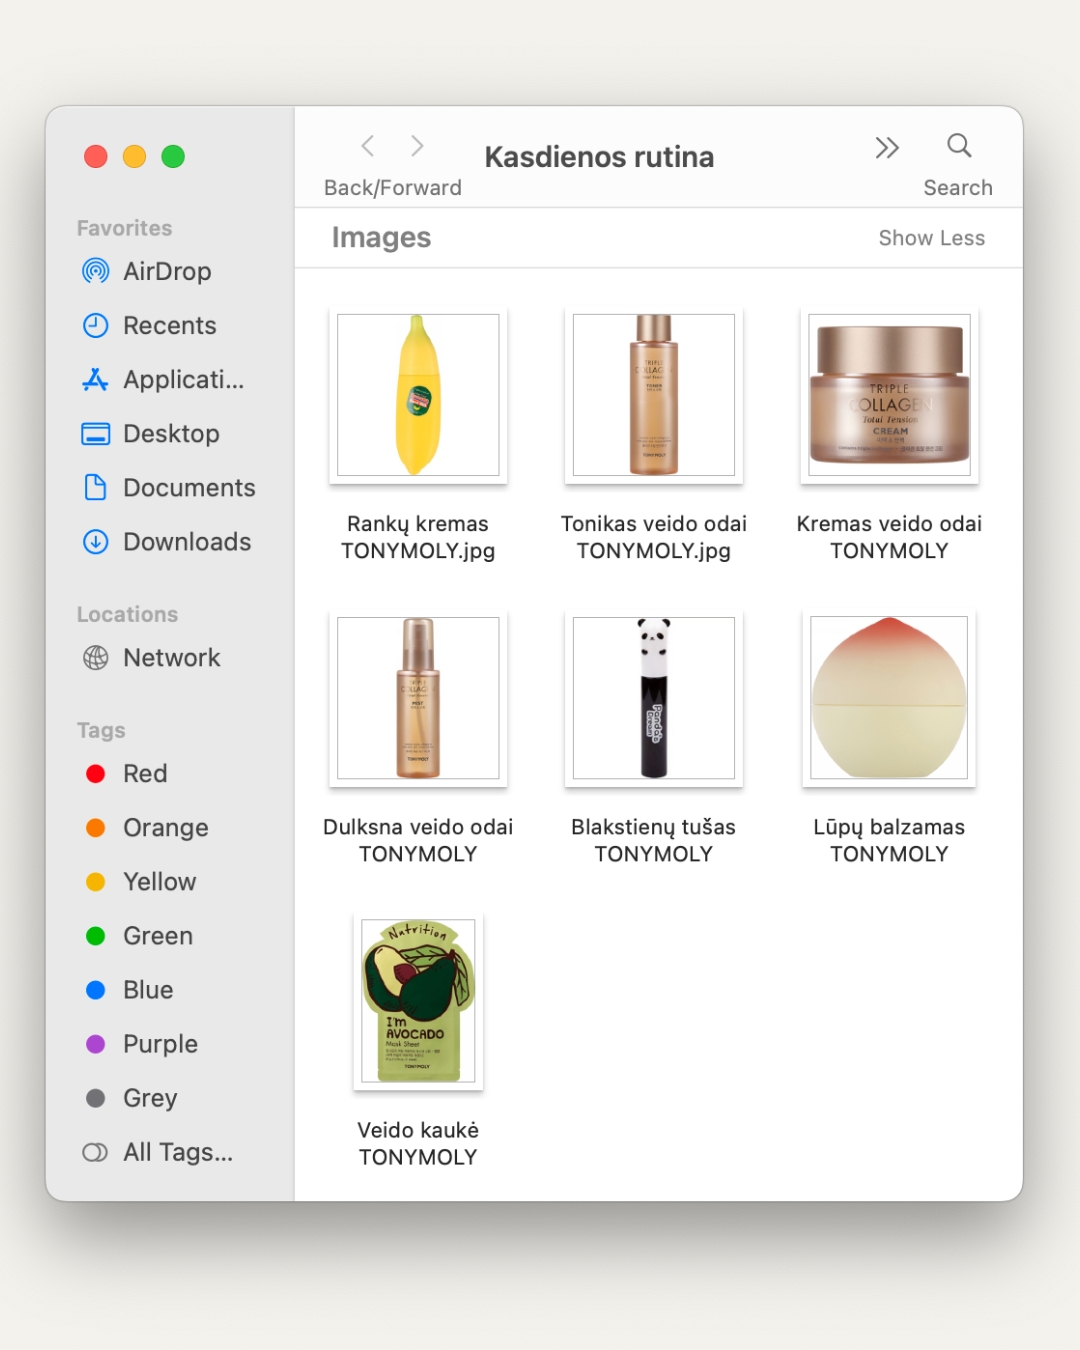The height and width of the screenshot is (1350, 1080).
Task: Click the Documents page icon
Action: [95, 487]
